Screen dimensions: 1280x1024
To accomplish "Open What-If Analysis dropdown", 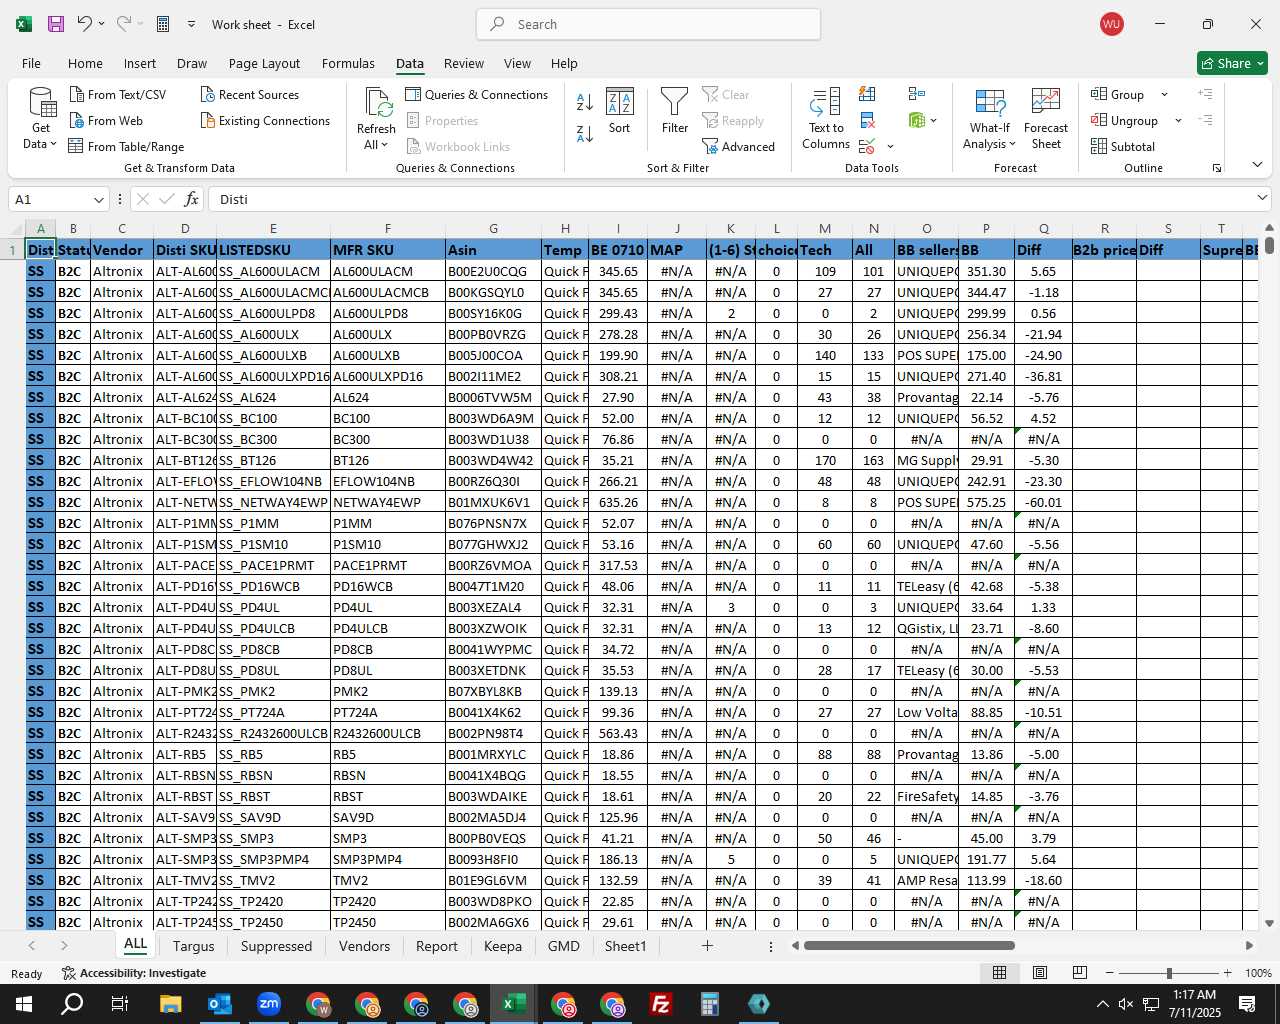I will [989, 118].
